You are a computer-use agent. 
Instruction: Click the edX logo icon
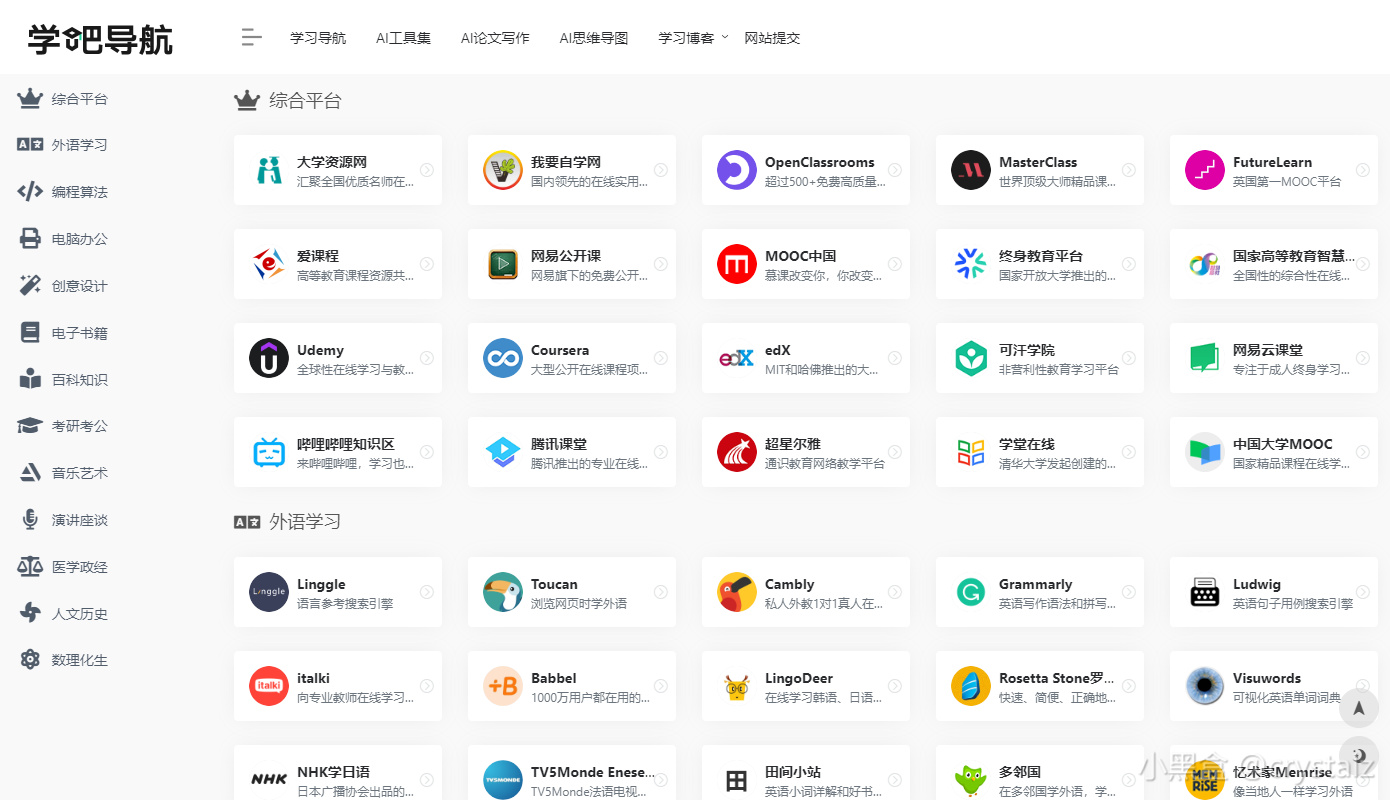click(x=736, y=358)
